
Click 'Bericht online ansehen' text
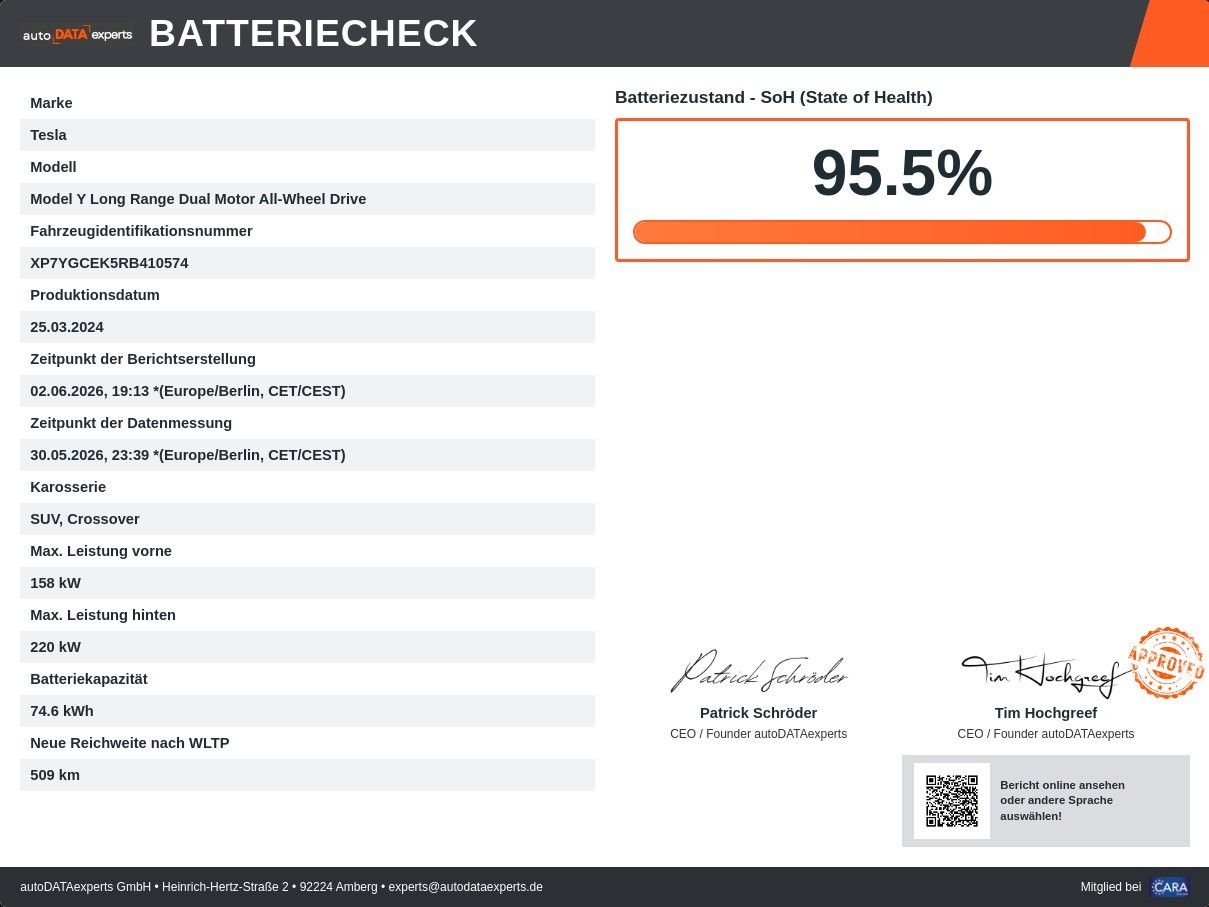[x=1062, y=785]
